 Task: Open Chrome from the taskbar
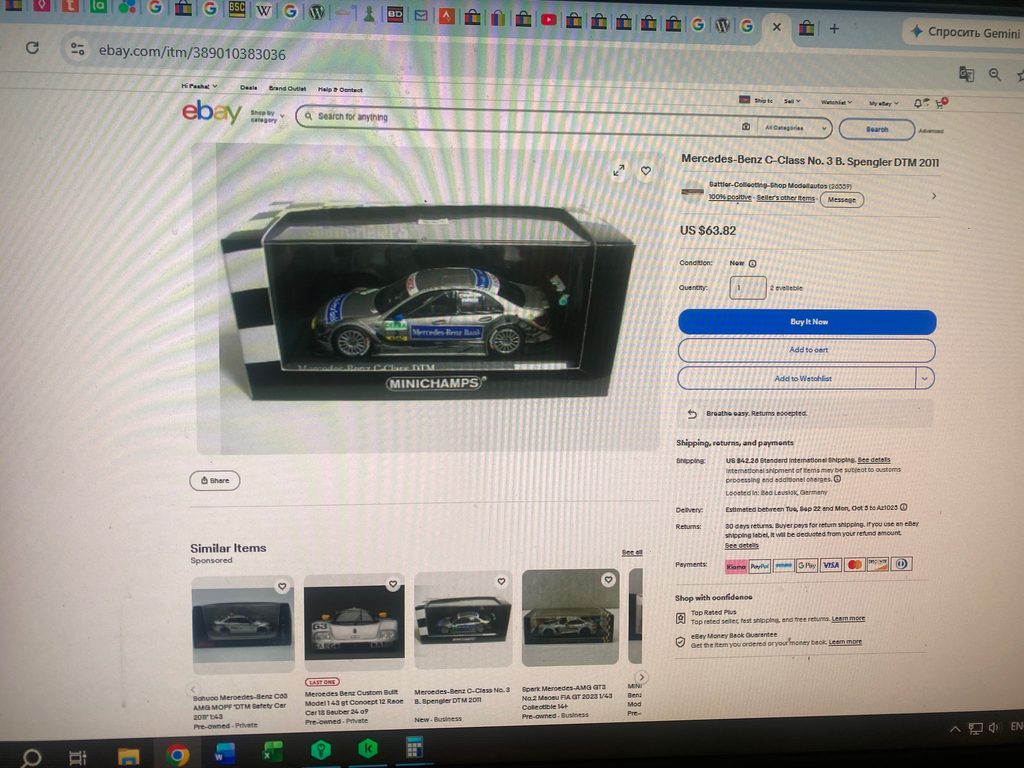point(177,755)
